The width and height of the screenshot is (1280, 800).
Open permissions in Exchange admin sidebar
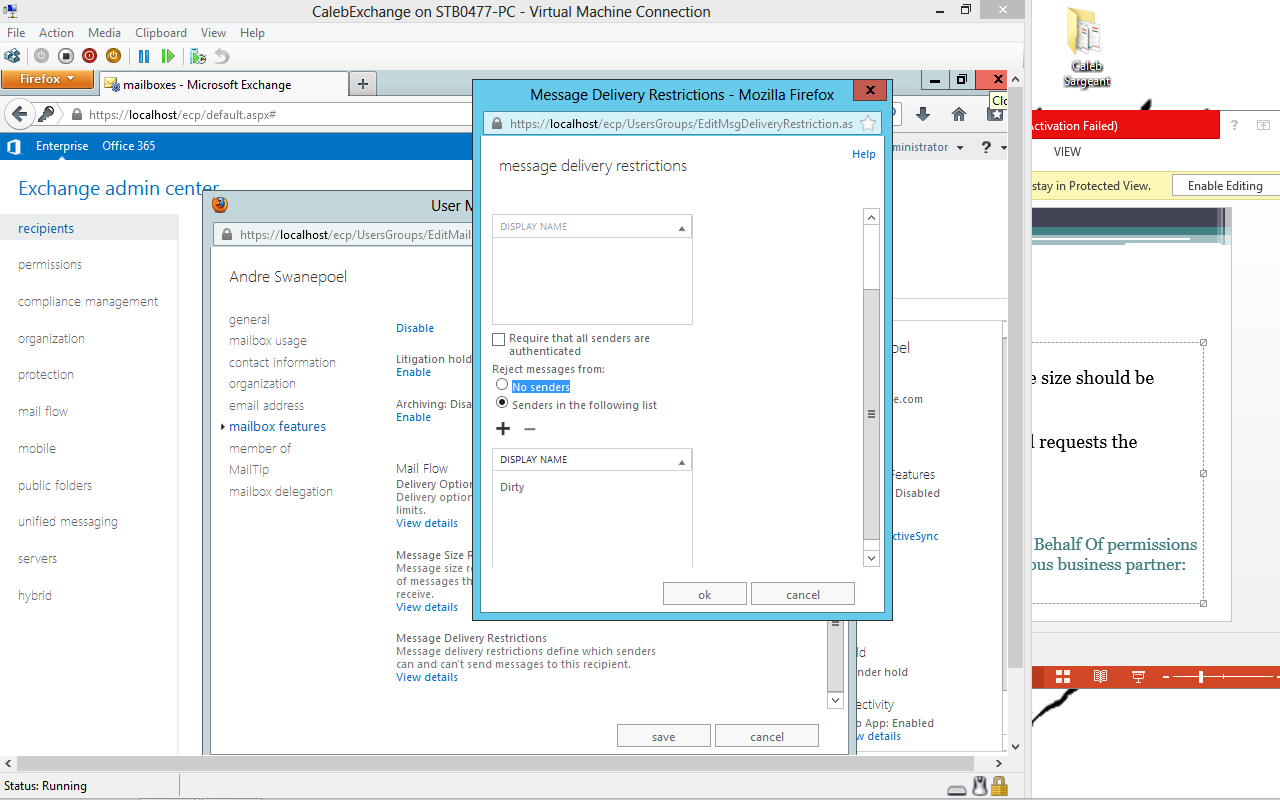click(50, 264)
